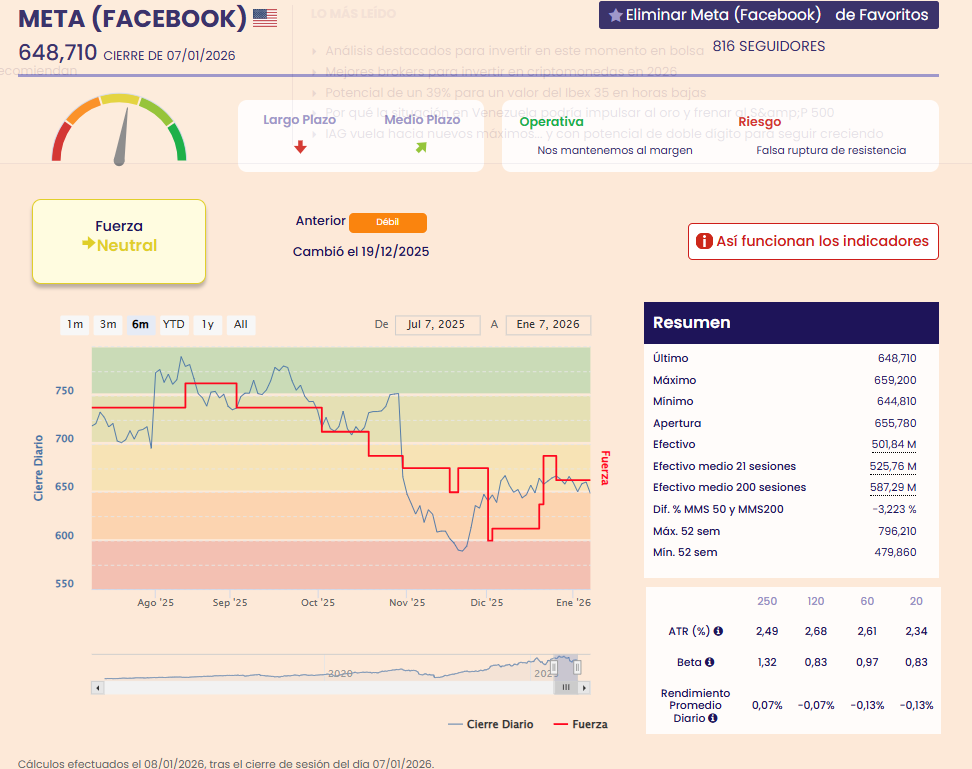Select the 1y chart range
The image size is (972, 769).
(208, 324)
